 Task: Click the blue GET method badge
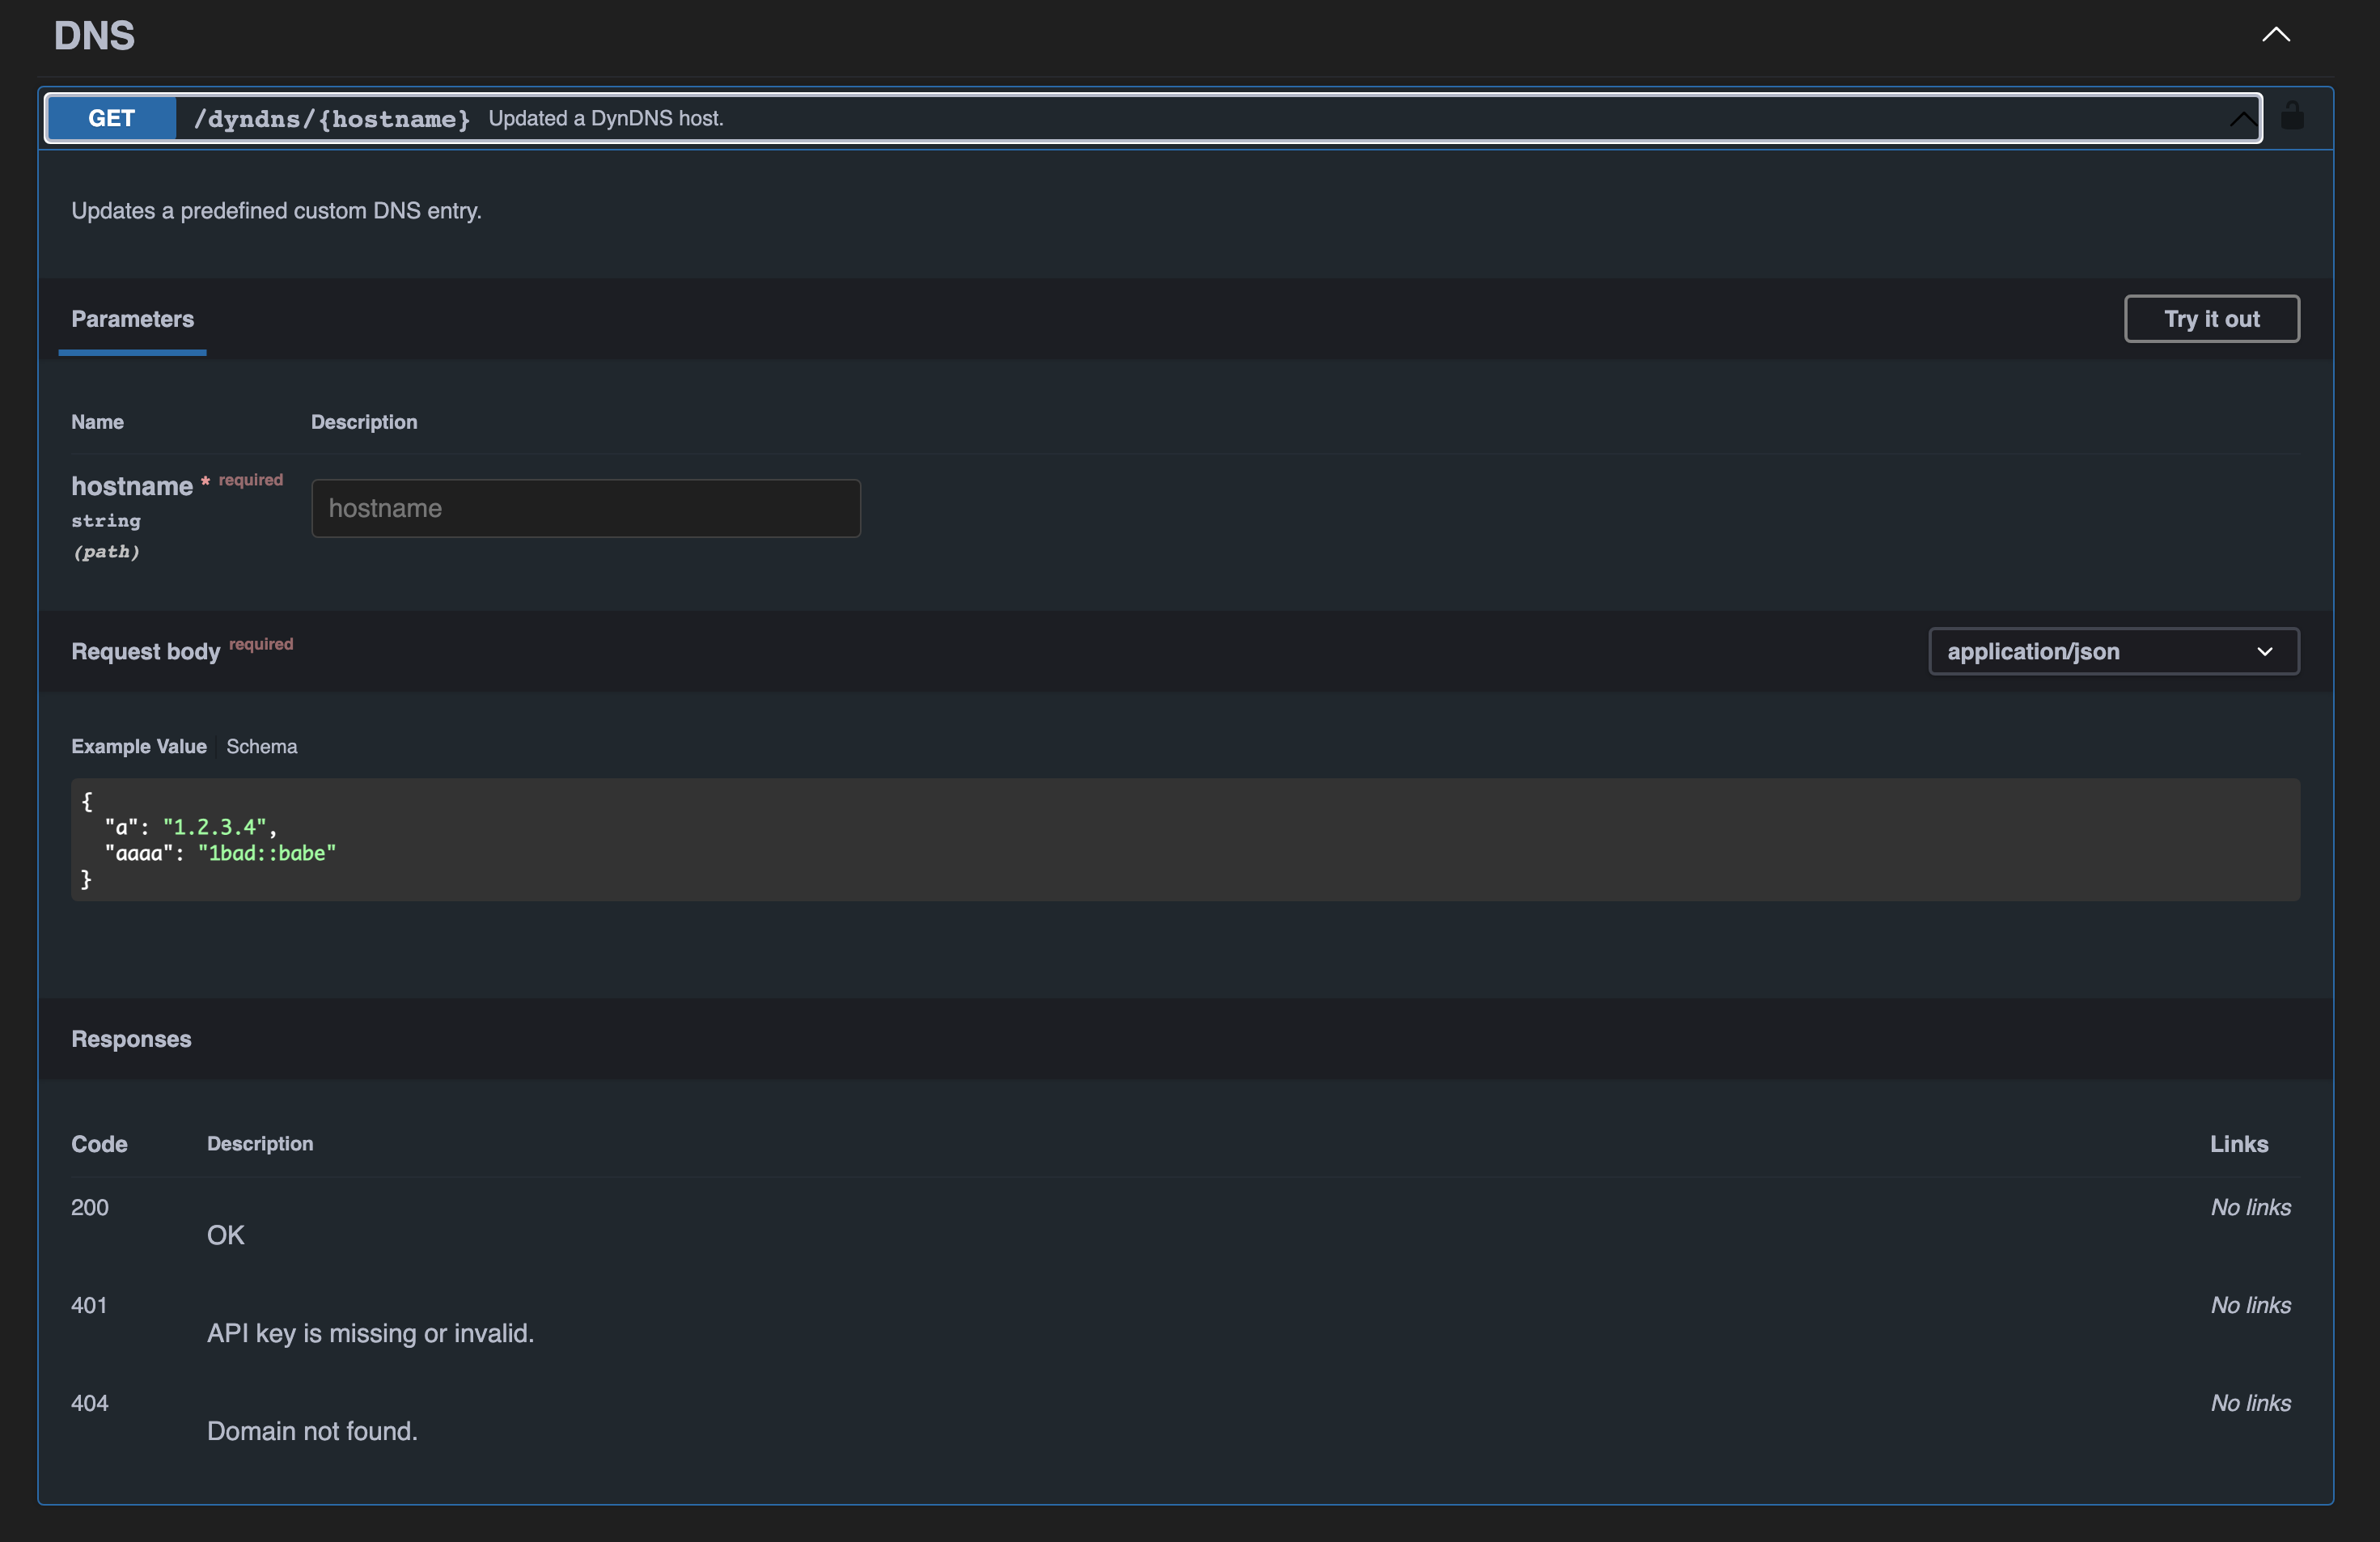111,118
